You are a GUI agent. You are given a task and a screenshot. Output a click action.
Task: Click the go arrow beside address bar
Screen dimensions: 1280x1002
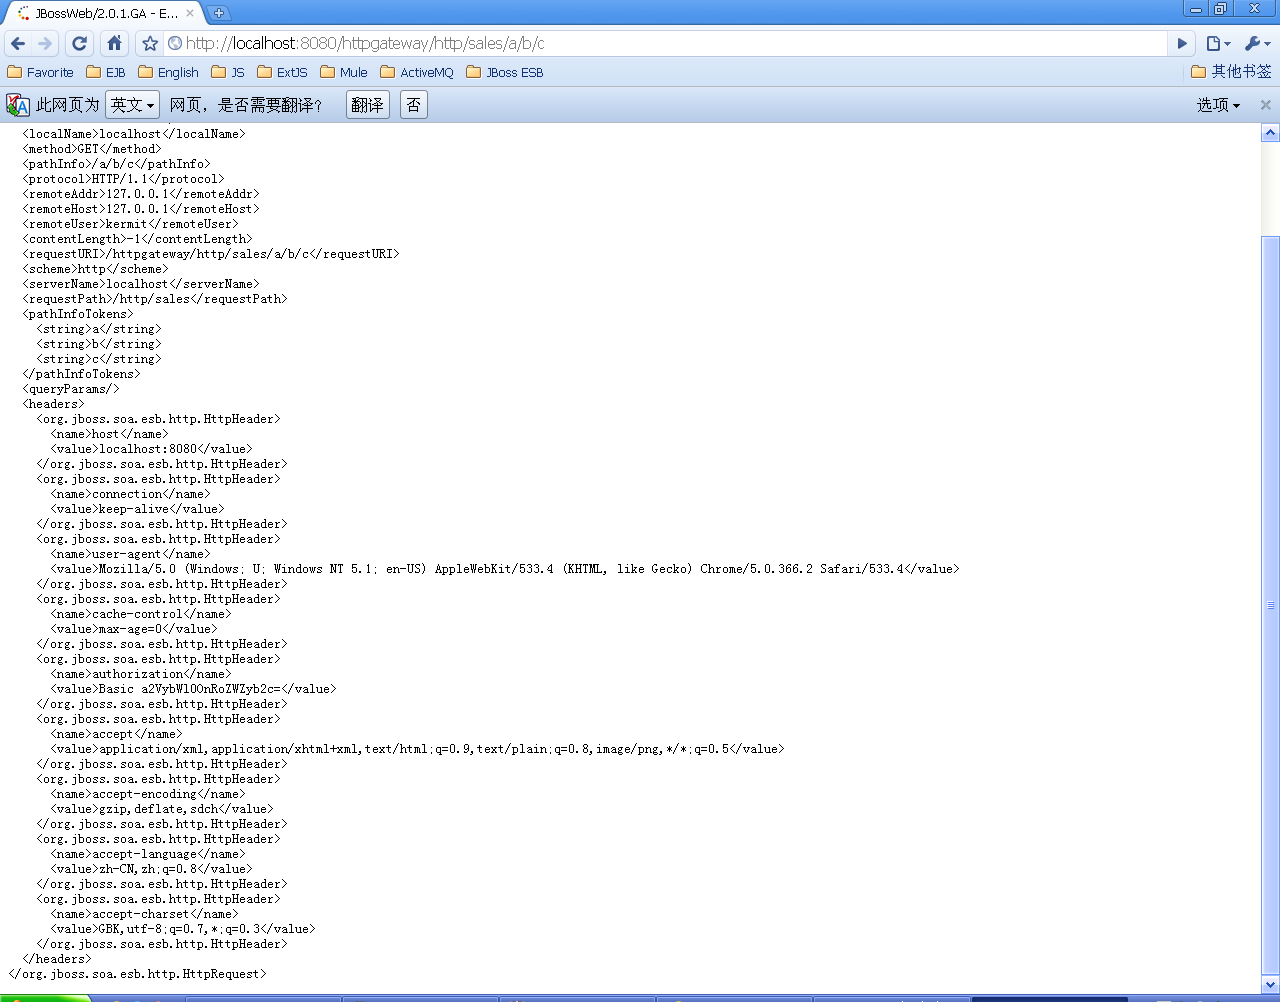point(1182,43)
